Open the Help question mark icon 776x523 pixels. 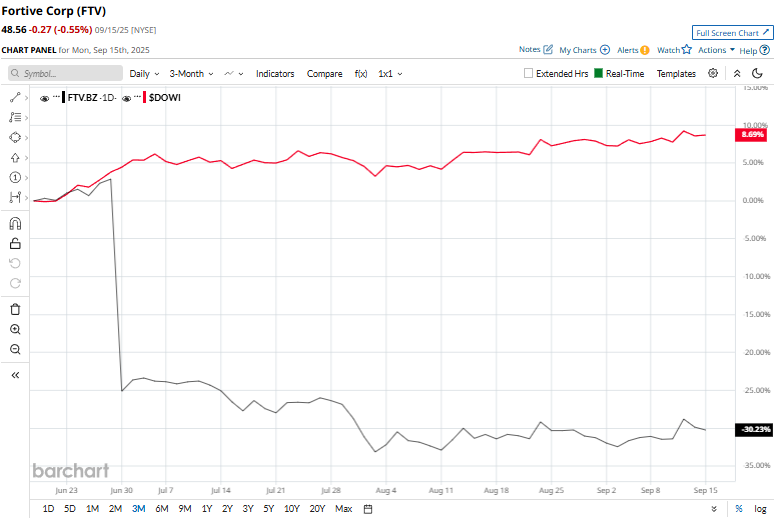(x=765, y=50)
